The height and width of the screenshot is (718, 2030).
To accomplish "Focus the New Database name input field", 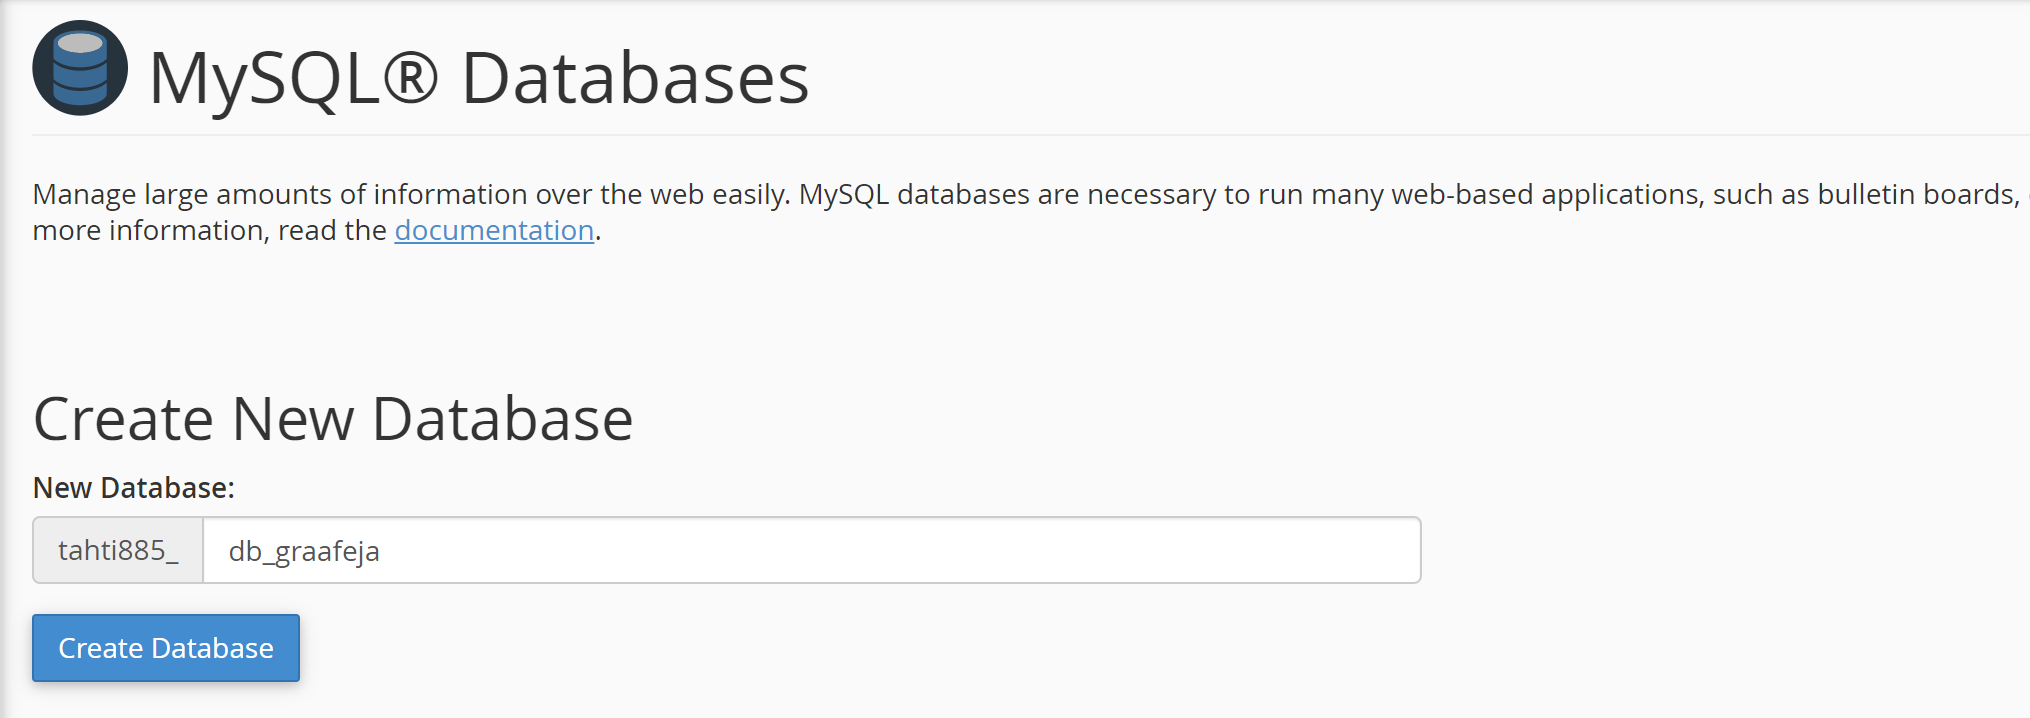I will (x=811, y=550).
